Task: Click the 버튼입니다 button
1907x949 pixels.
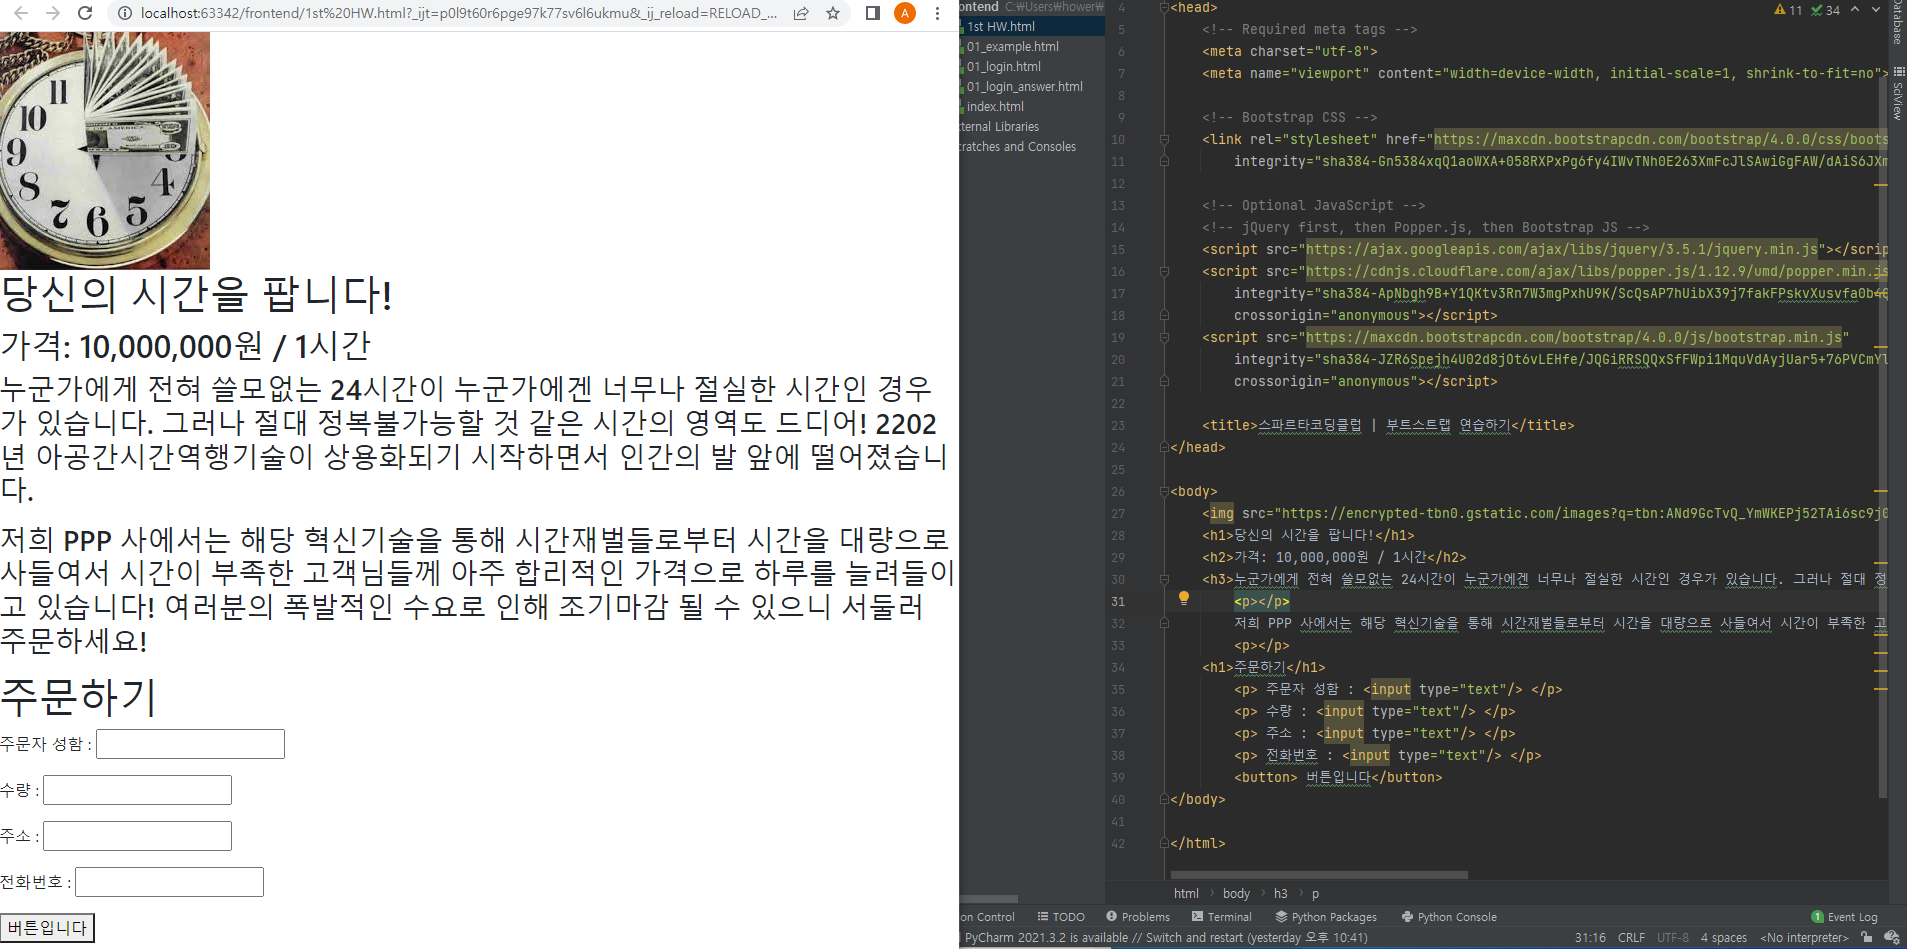Action: 47,928
